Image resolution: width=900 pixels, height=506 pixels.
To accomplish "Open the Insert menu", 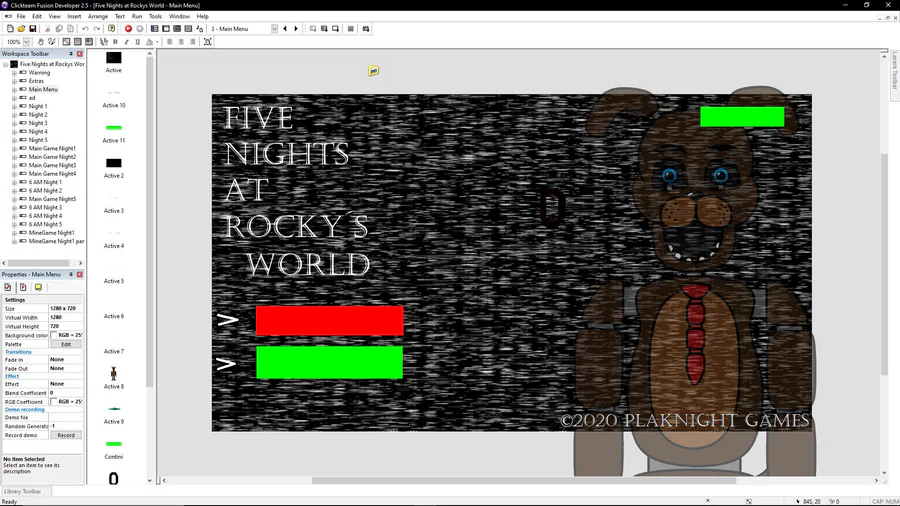I will tap(74, 16).
